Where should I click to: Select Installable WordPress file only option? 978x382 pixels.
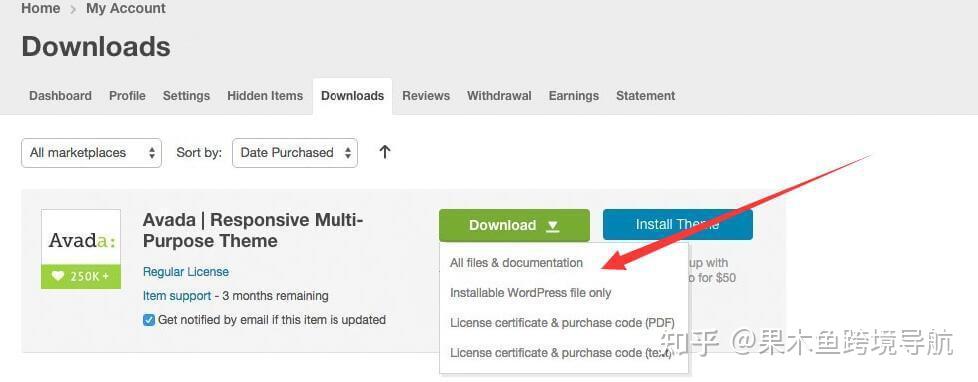coord(531,293)
